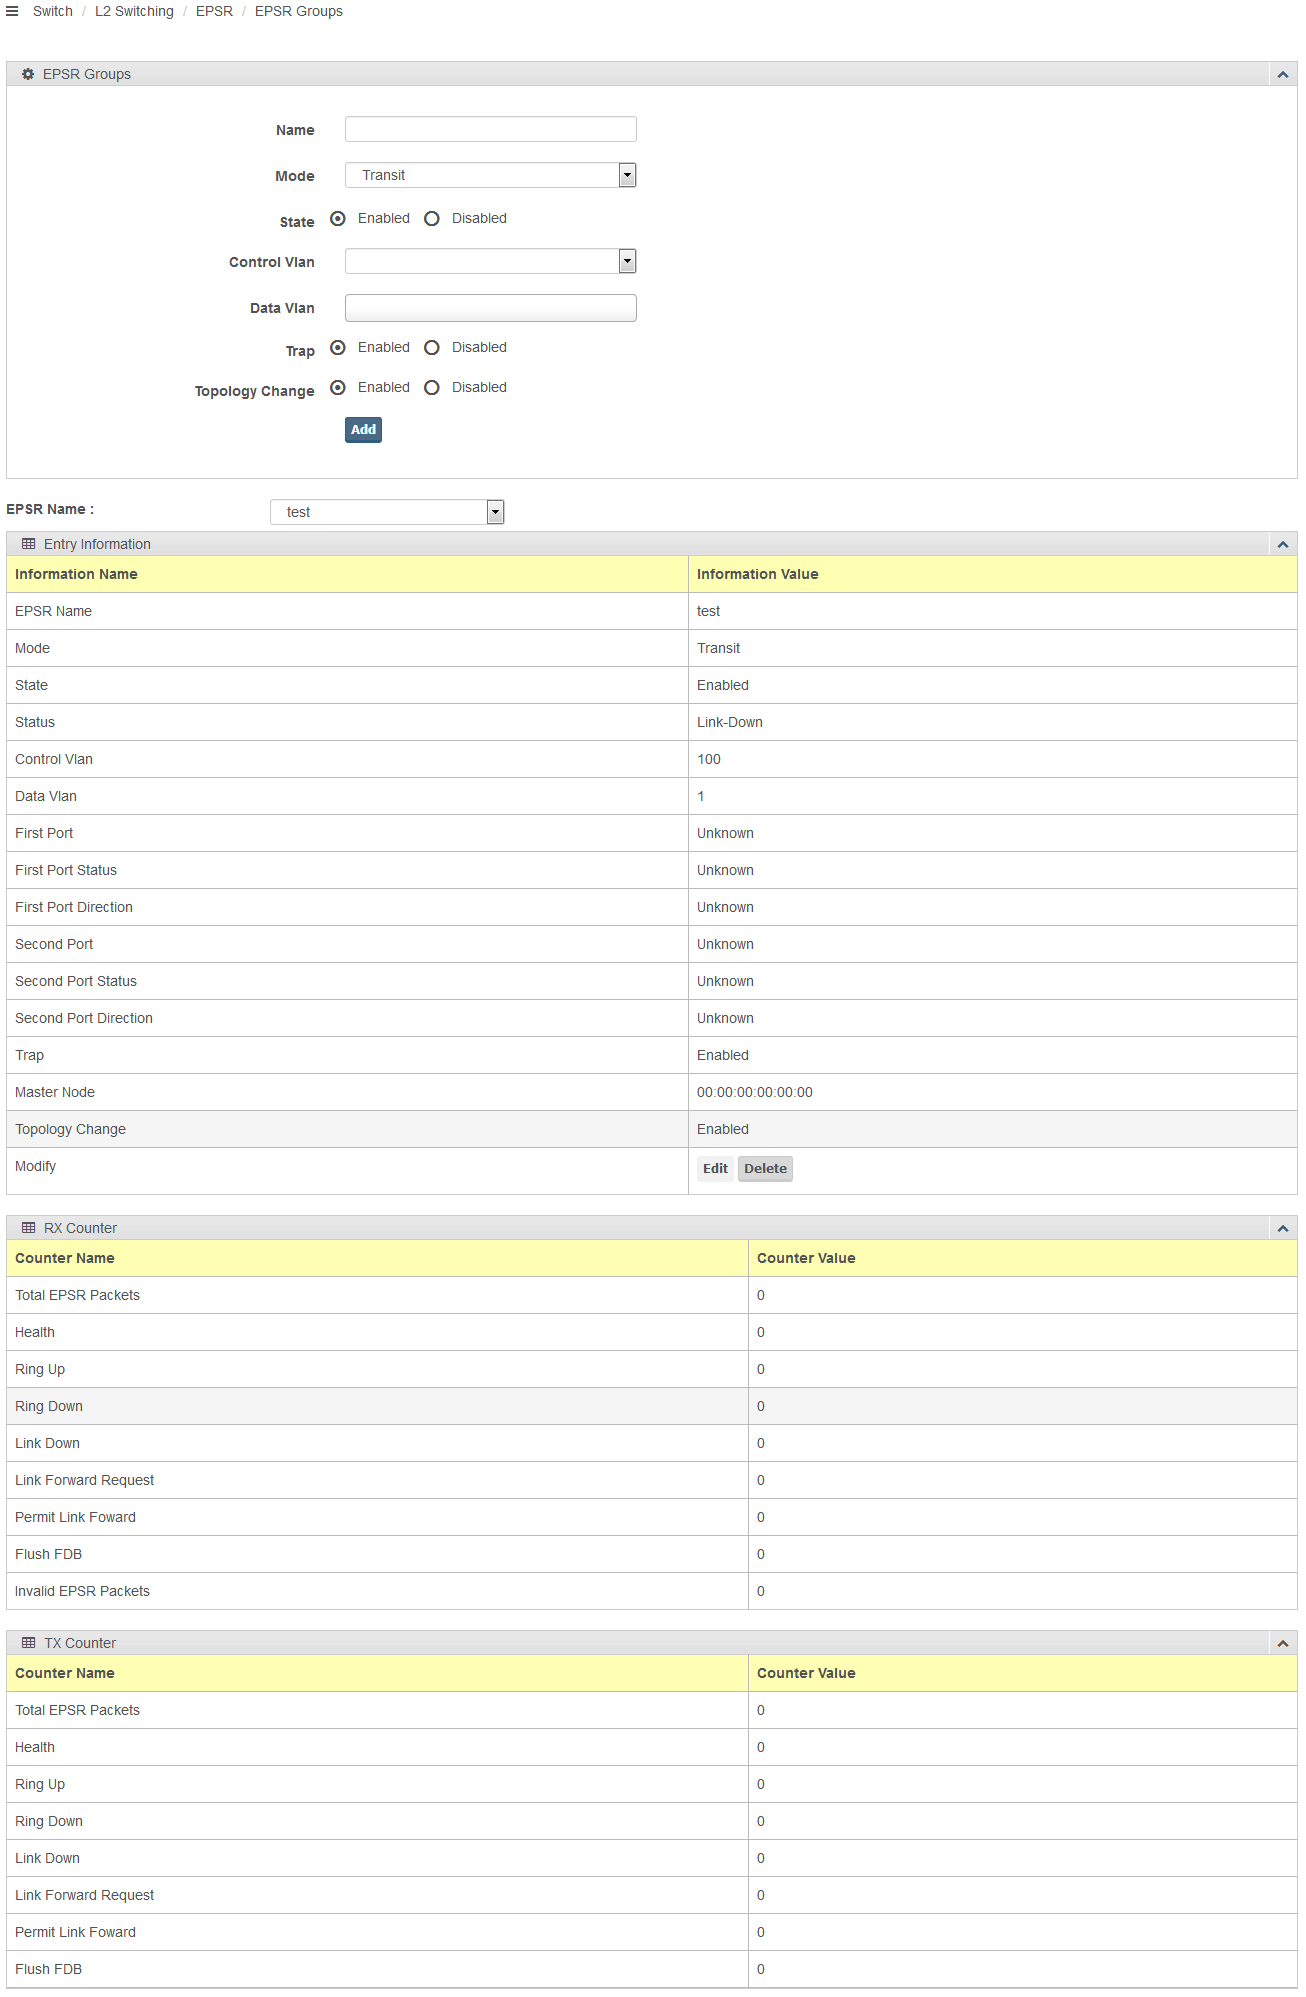The image size is (1306, 1997).
Task: Click the Entry Information table icon
Action: [28, 544]
